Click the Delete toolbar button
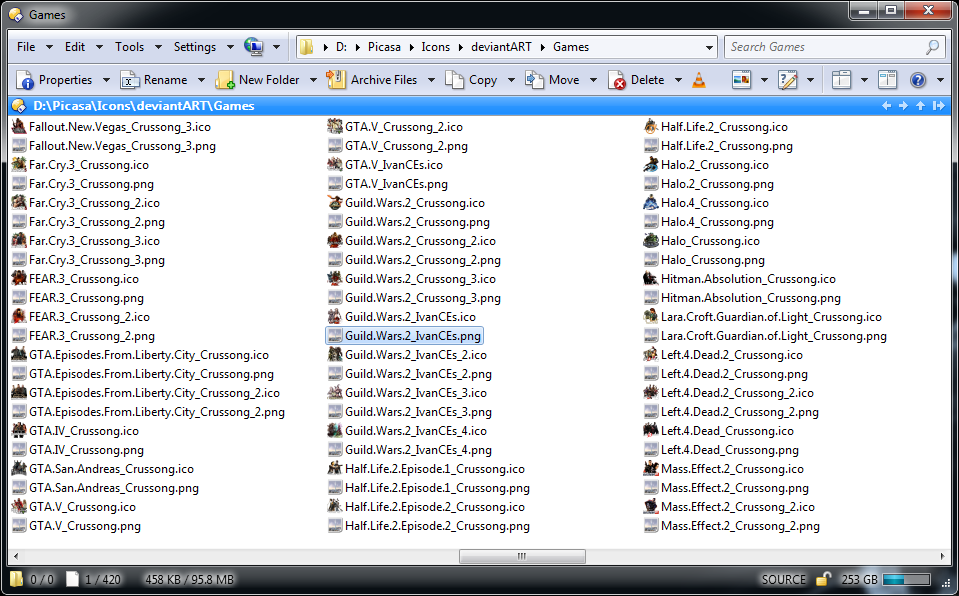 pyautogui.click(x=637, y=80)
